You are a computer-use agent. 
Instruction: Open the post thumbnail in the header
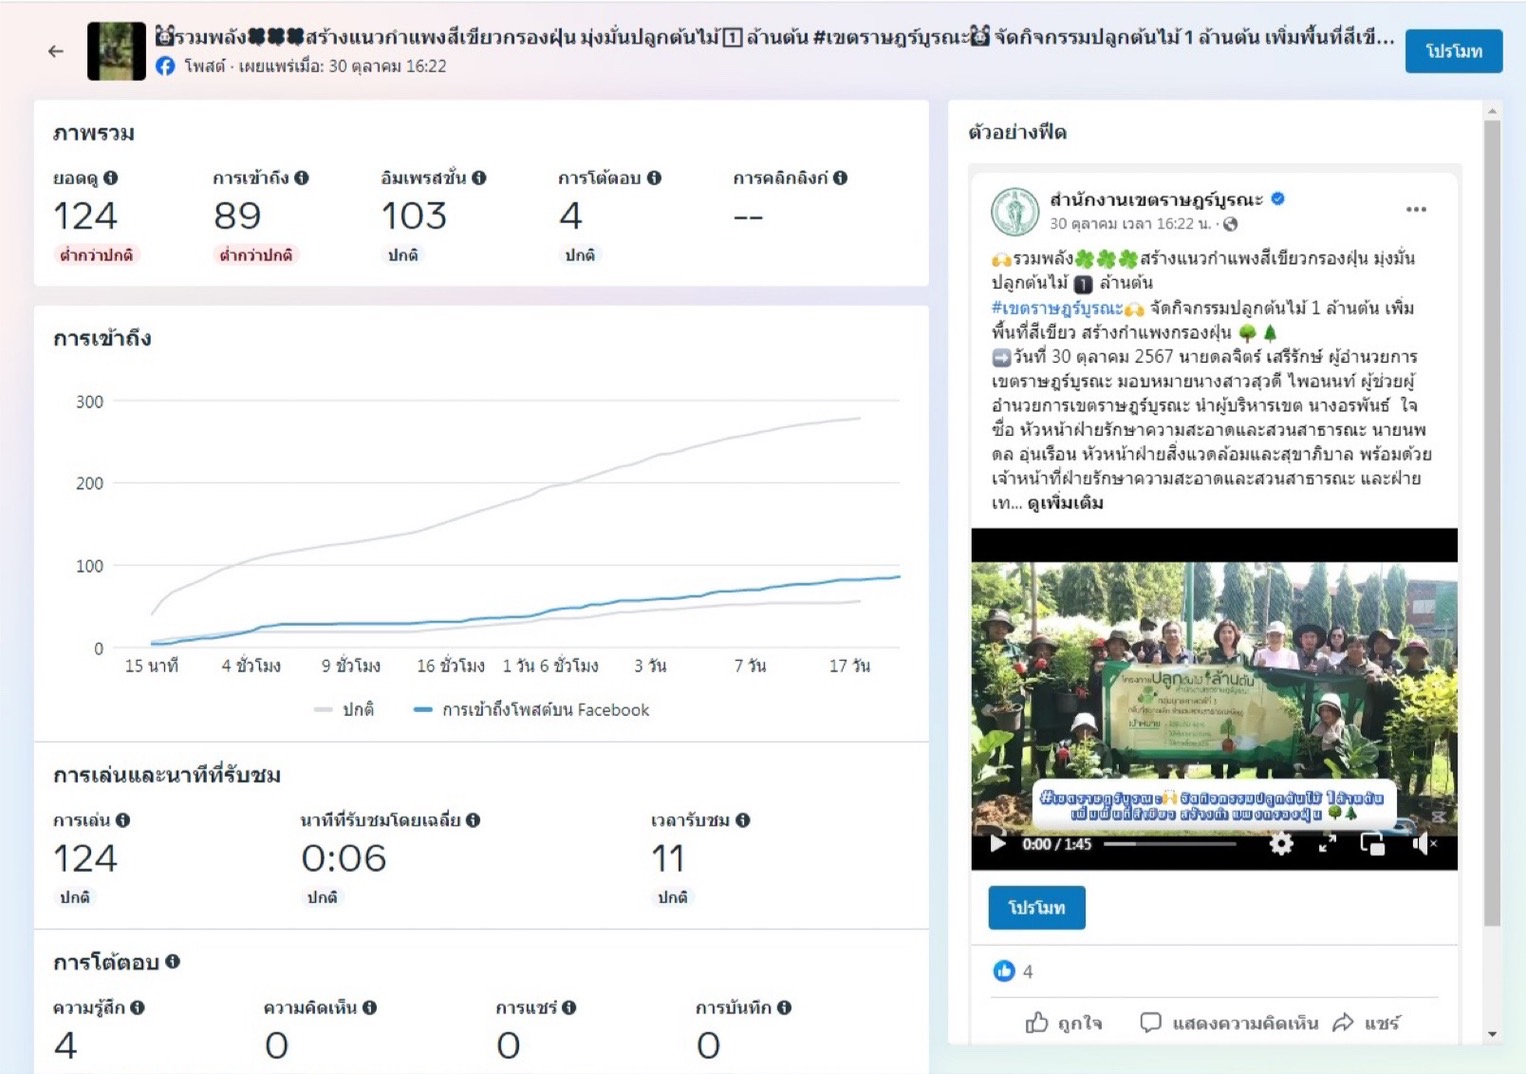(x=116, y=51)
